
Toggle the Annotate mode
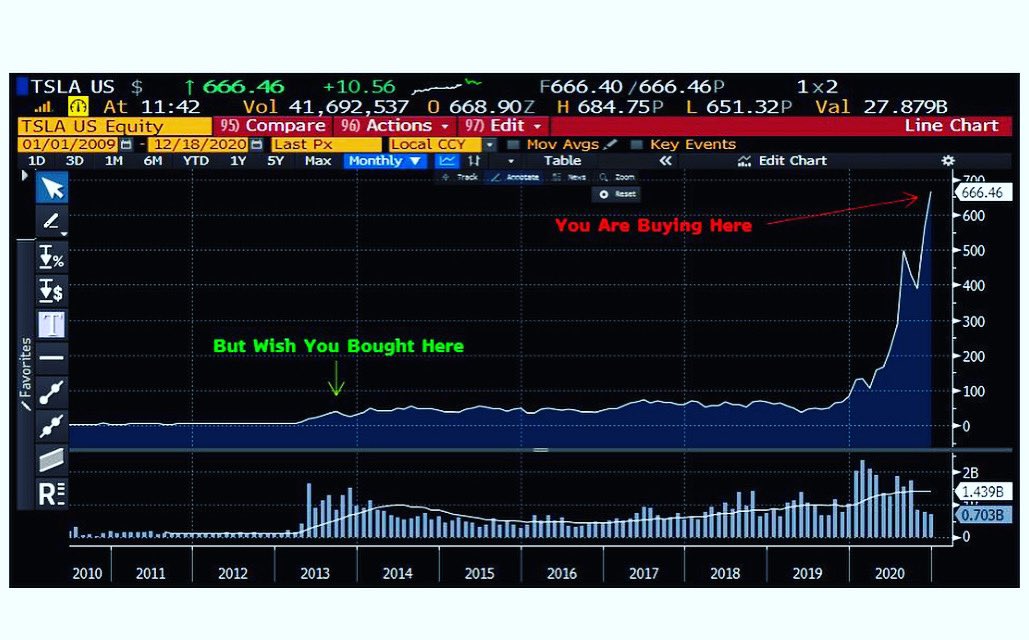click(515, 177)
